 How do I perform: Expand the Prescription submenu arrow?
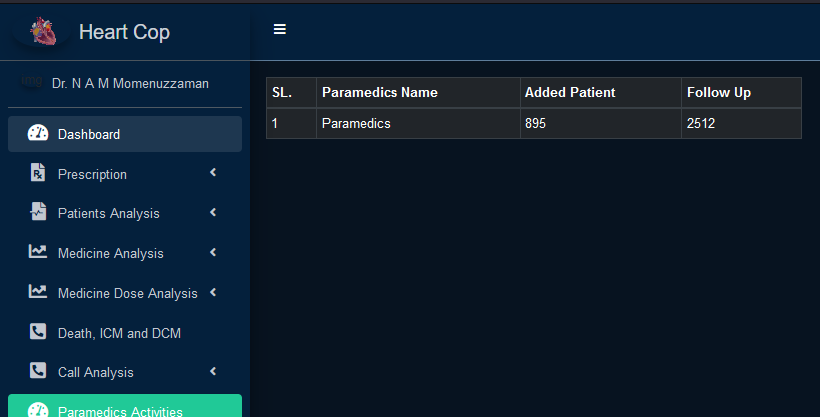(213, 173)
